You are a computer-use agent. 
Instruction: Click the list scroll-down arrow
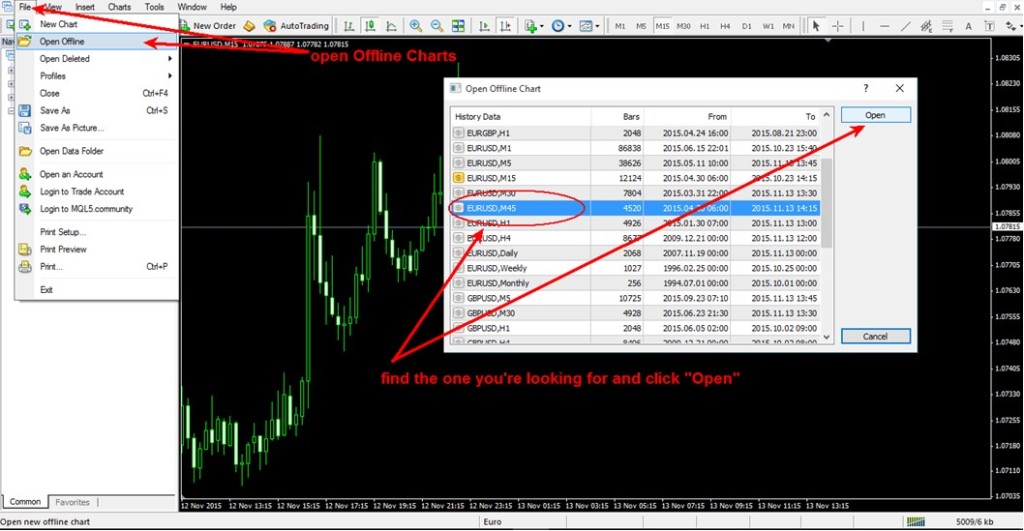tap(826, 337)
